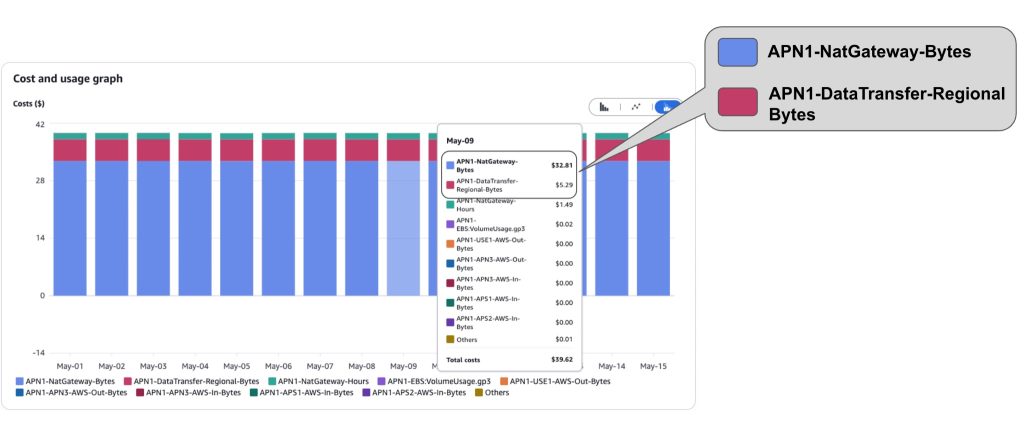
Task: Click the APN1-USE1-AWS-Out-Bytes legend item
Action: point(555,381)
